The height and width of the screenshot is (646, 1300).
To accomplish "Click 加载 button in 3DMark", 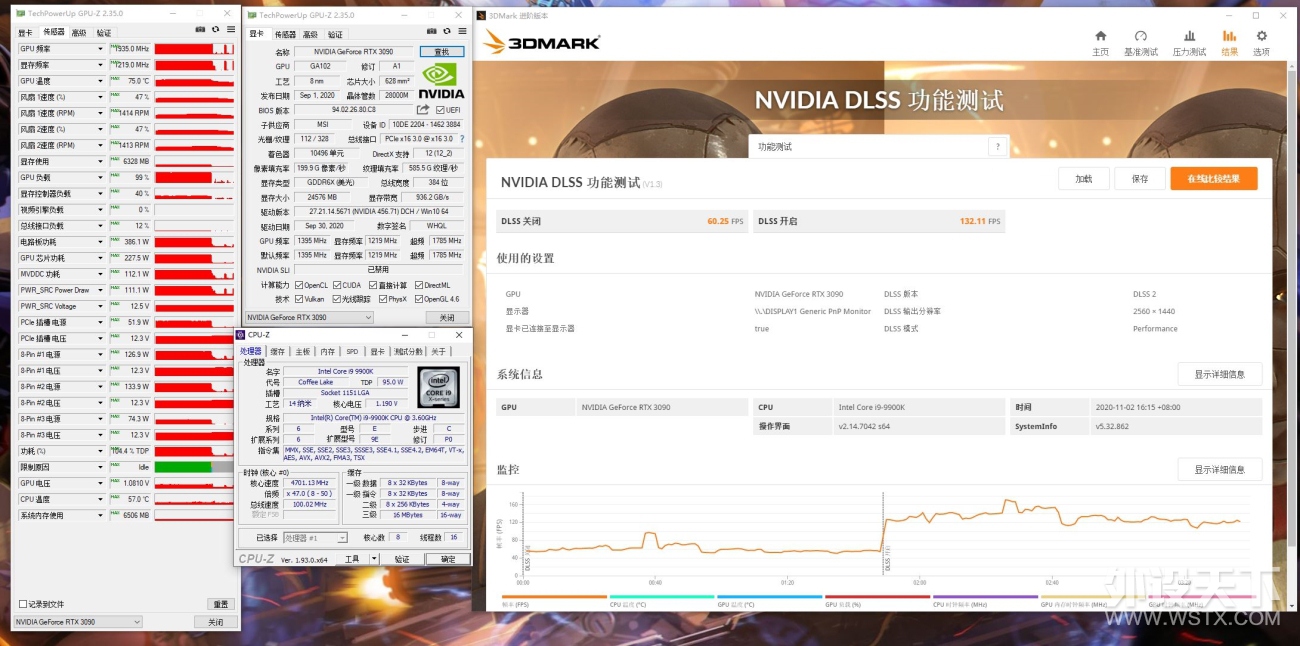I will [x=1084, y=179].
